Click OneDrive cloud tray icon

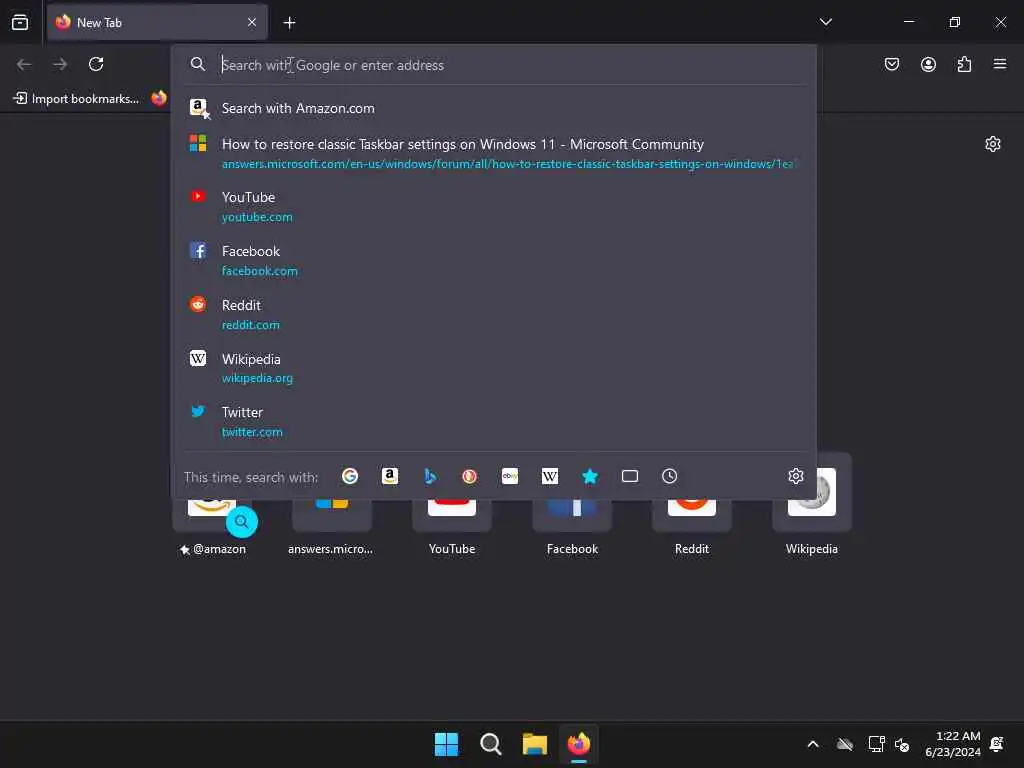[845, 744]
